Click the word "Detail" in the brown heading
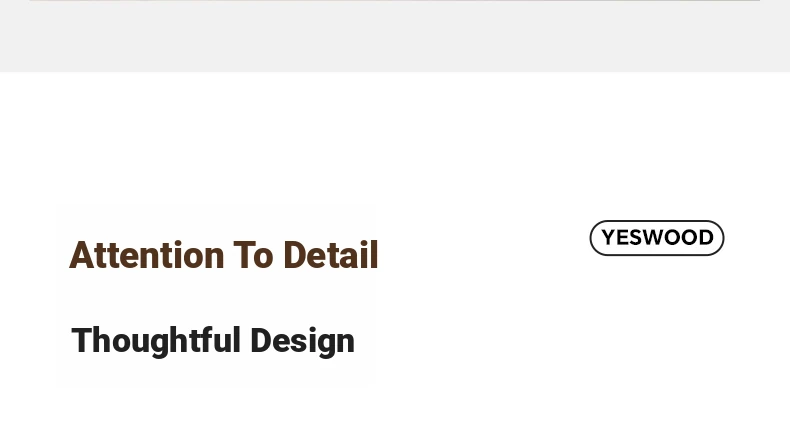790x445 pixels. pos(331,255)
